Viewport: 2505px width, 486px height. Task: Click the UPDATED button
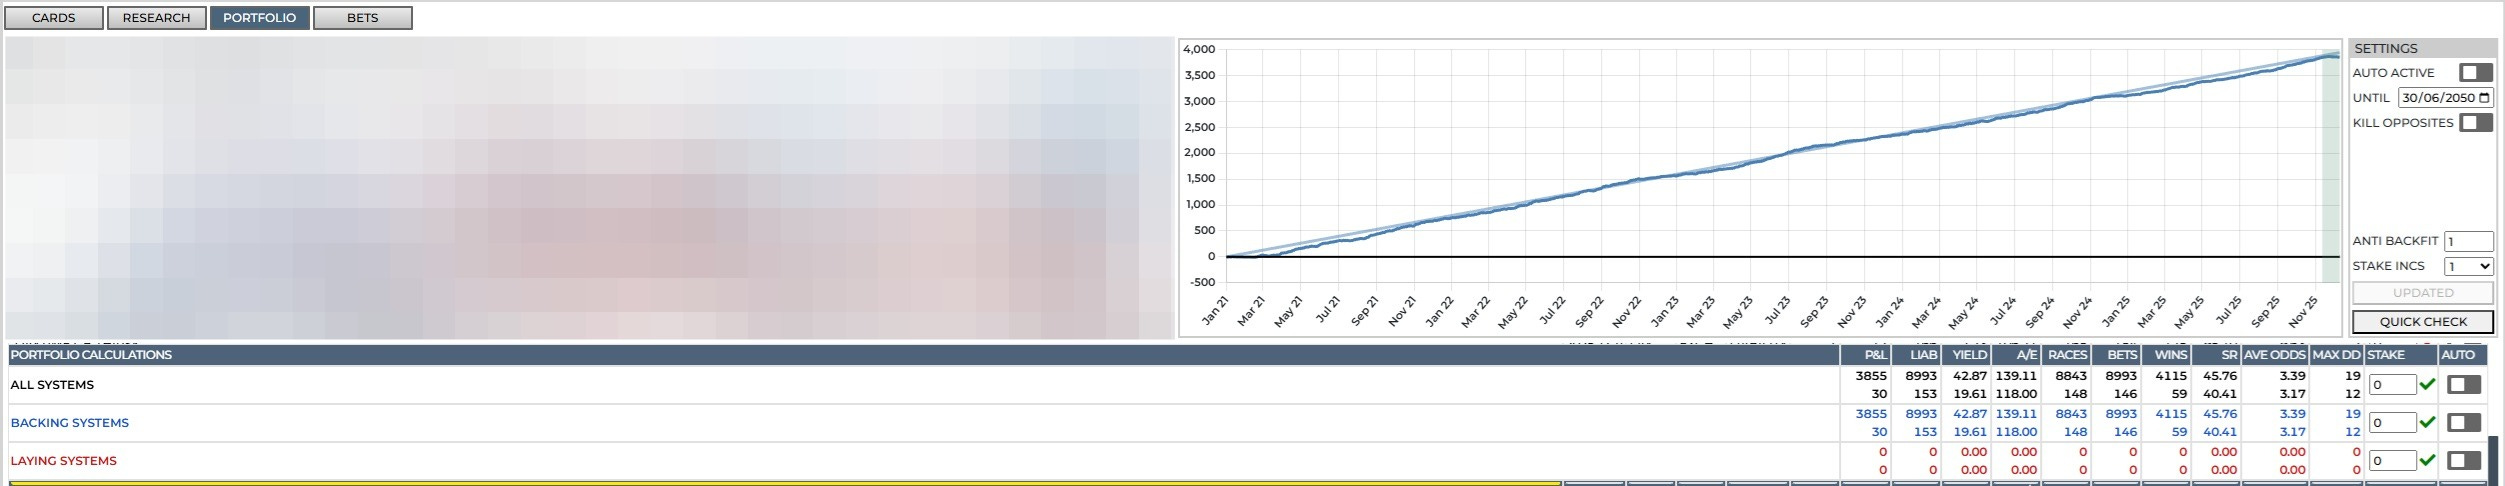2422,293
